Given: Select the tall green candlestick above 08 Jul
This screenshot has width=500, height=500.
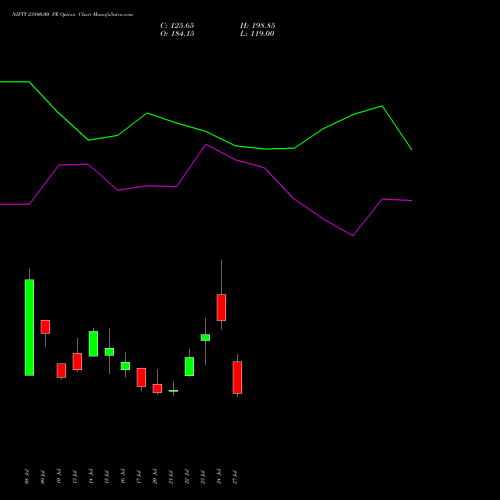Looking at the screenshot, I should (29, 327).
